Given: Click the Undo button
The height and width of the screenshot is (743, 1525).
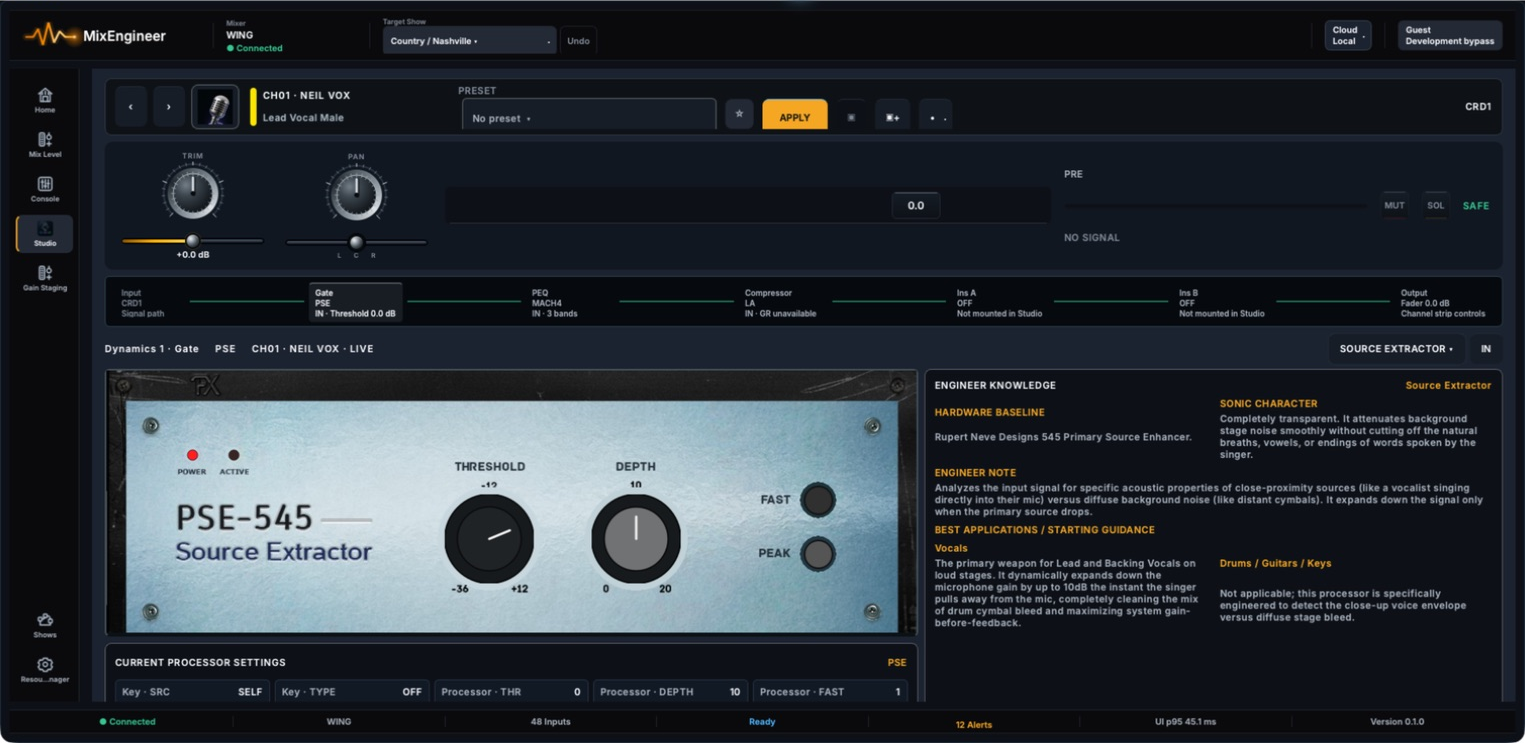Looking at the screenshot, I should (x=579, y=41).
